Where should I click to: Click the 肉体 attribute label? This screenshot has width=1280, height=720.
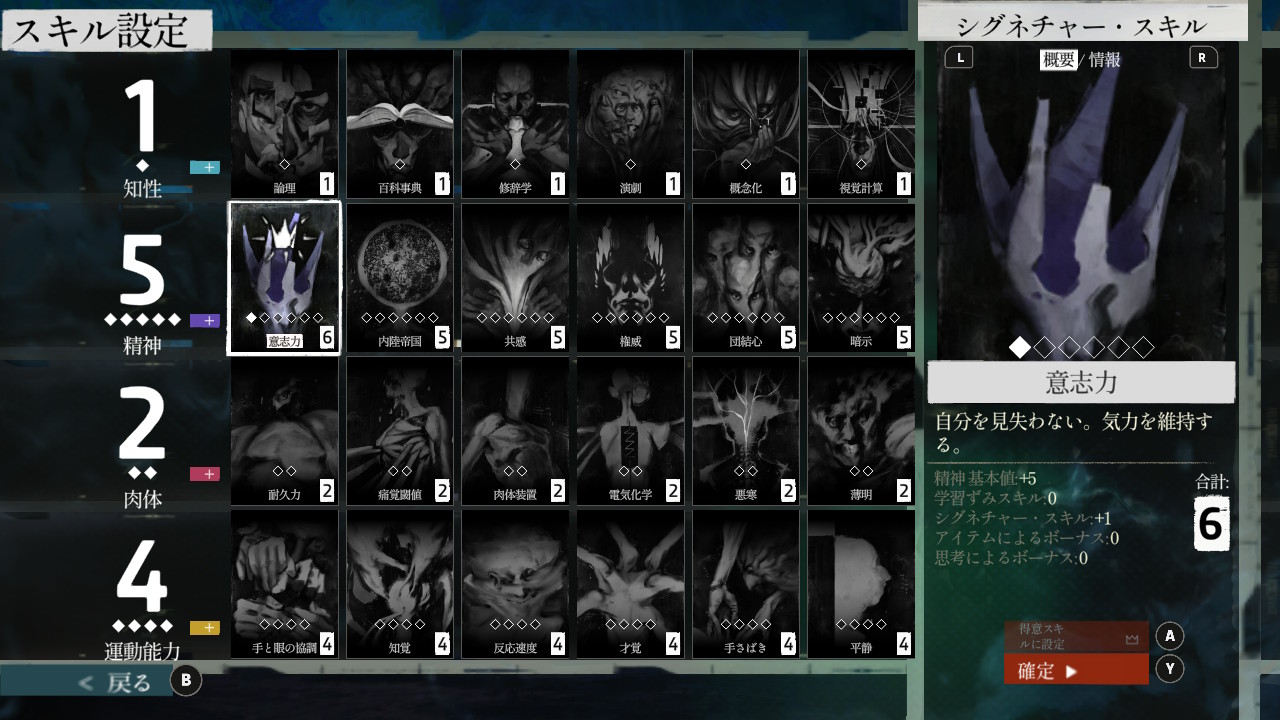click(x=142, y=498)
